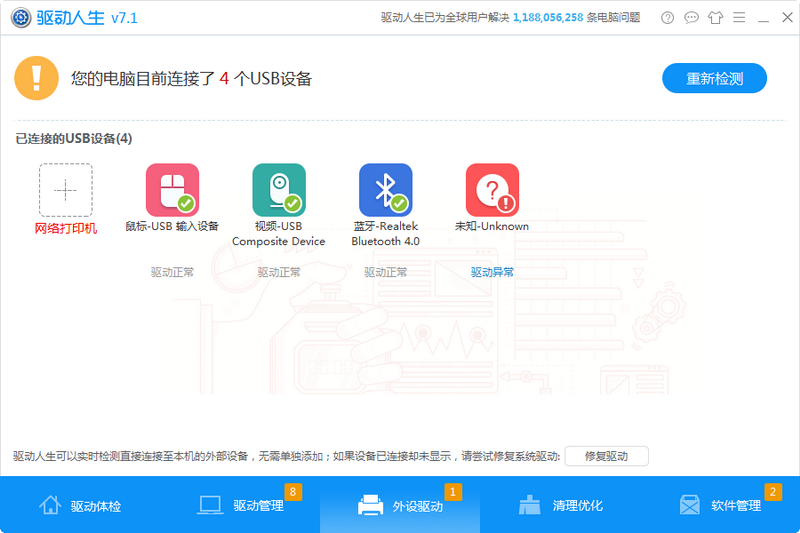Click the 未知-Unknown label text
This screenshot has height=533, width=800.
tap(492, 226)
